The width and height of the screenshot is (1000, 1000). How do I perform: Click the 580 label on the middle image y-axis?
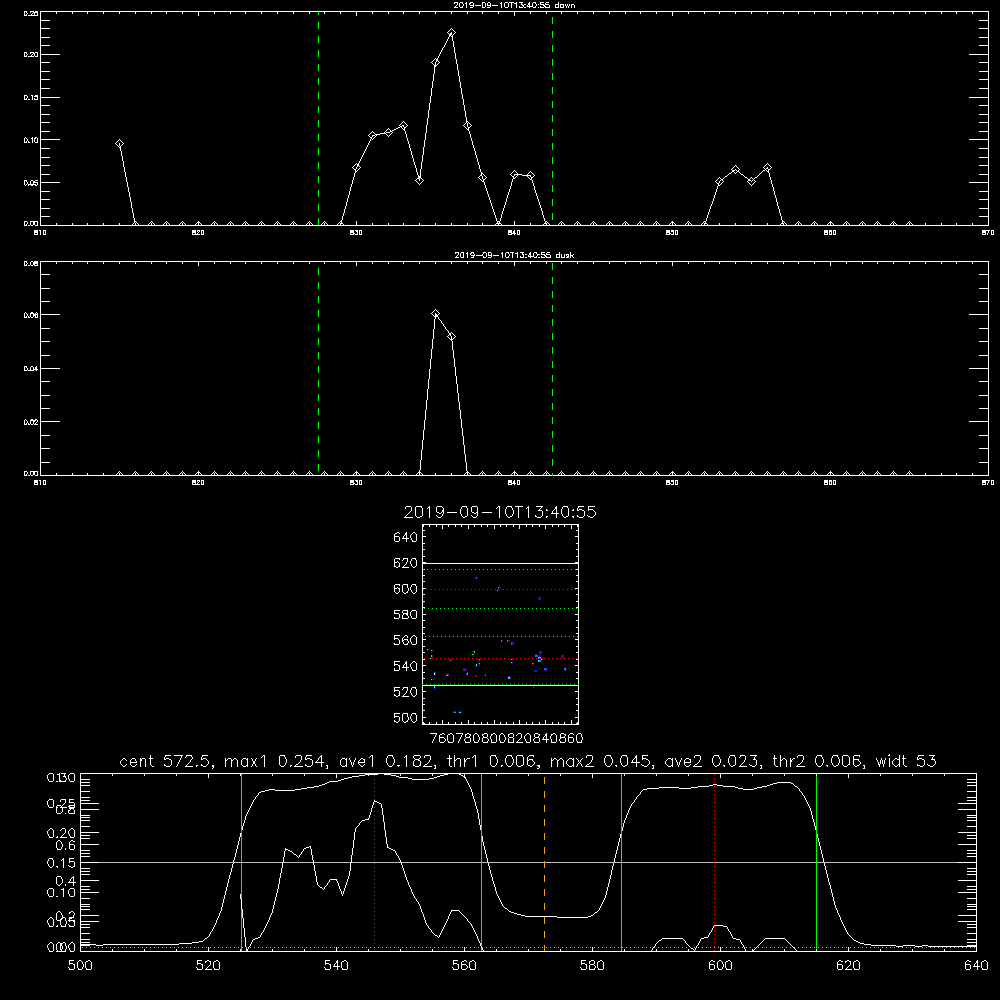[x=406, y=615]
